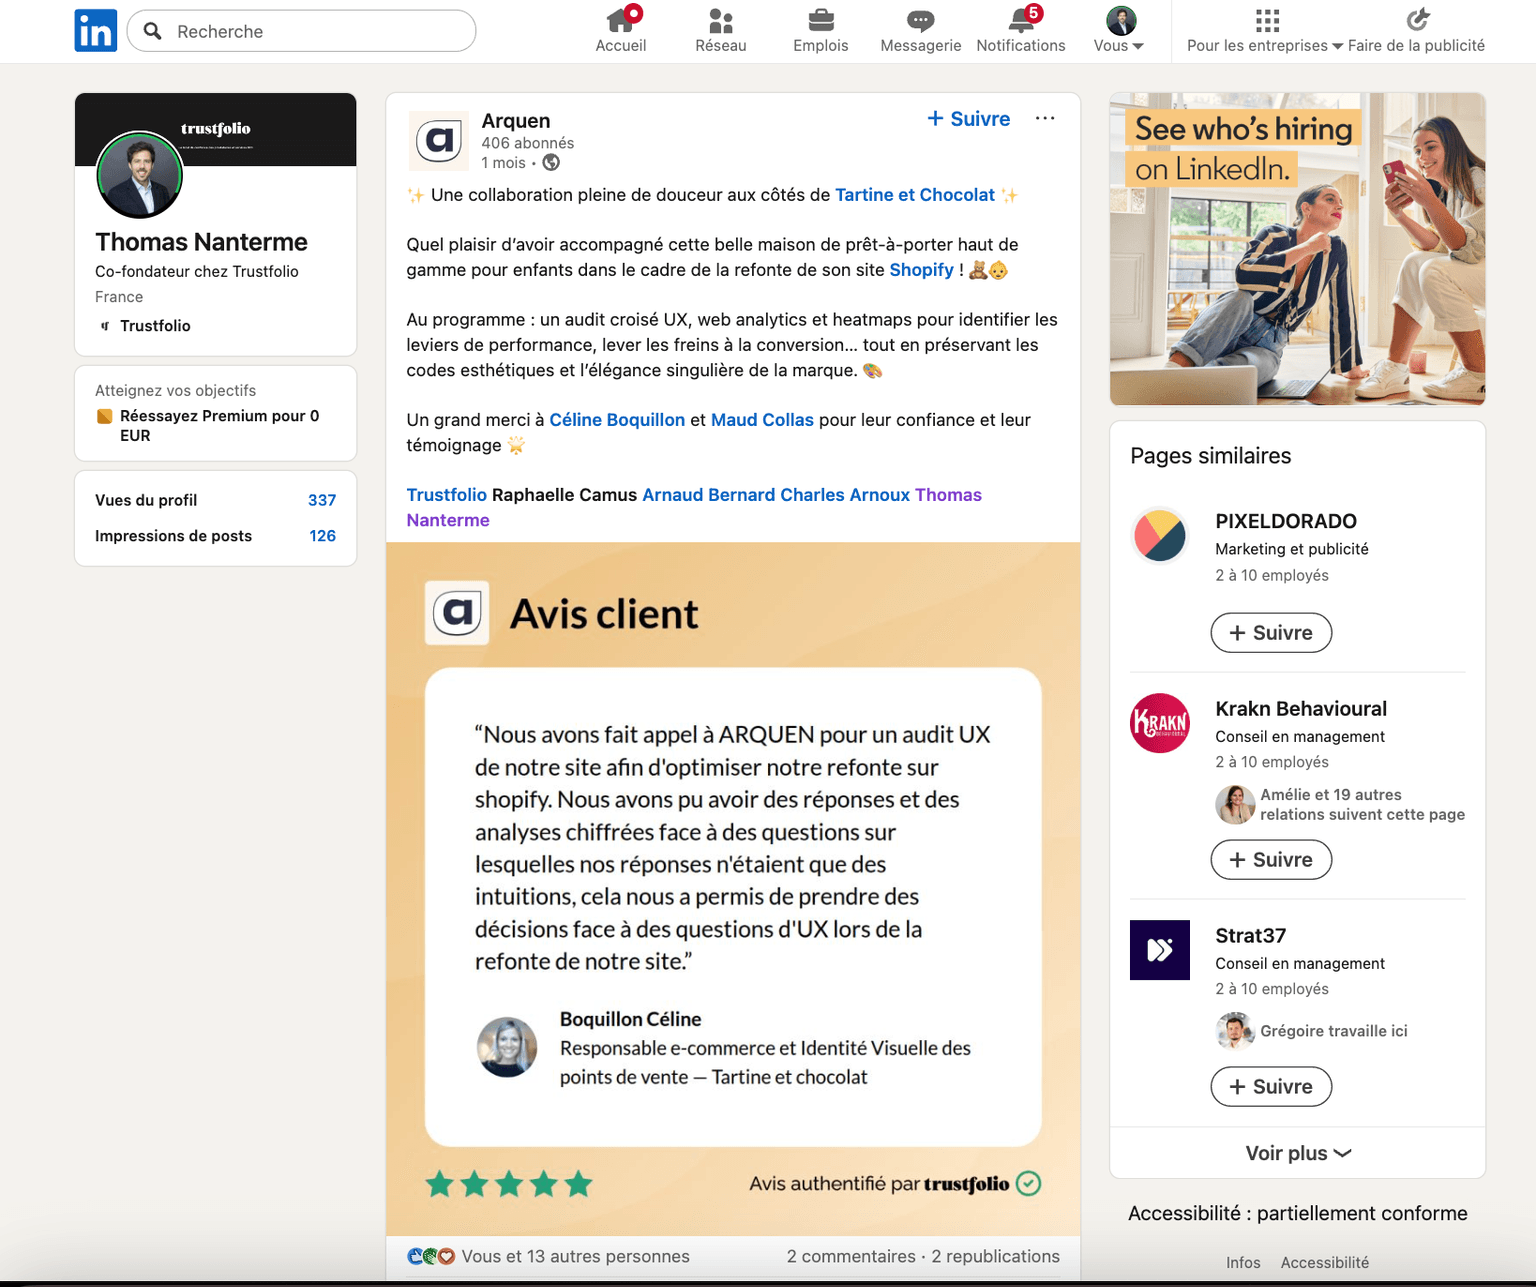Screen dimensions: 1536x1287
Task: Open PIXELDORADO page name
Action: coord(1286,521)
